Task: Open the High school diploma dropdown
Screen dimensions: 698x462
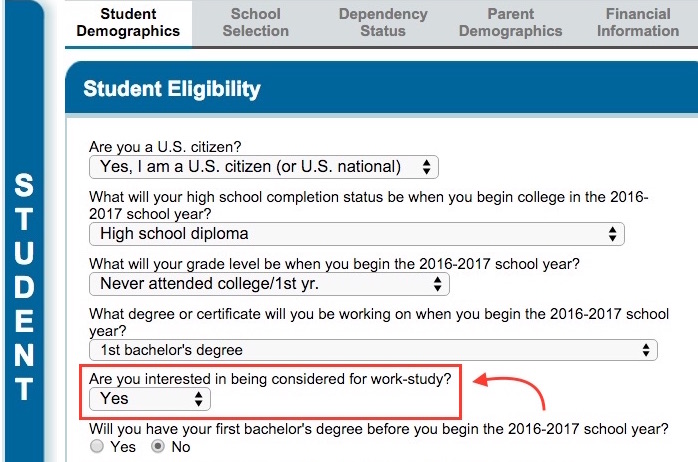Action: [x=356, y=234]
